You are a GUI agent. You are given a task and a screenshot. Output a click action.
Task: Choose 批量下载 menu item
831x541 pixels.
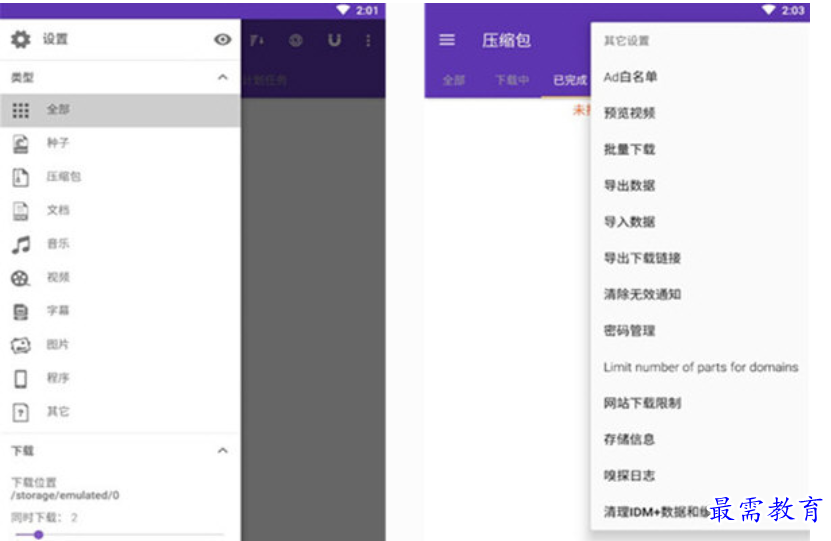(630, 149)
